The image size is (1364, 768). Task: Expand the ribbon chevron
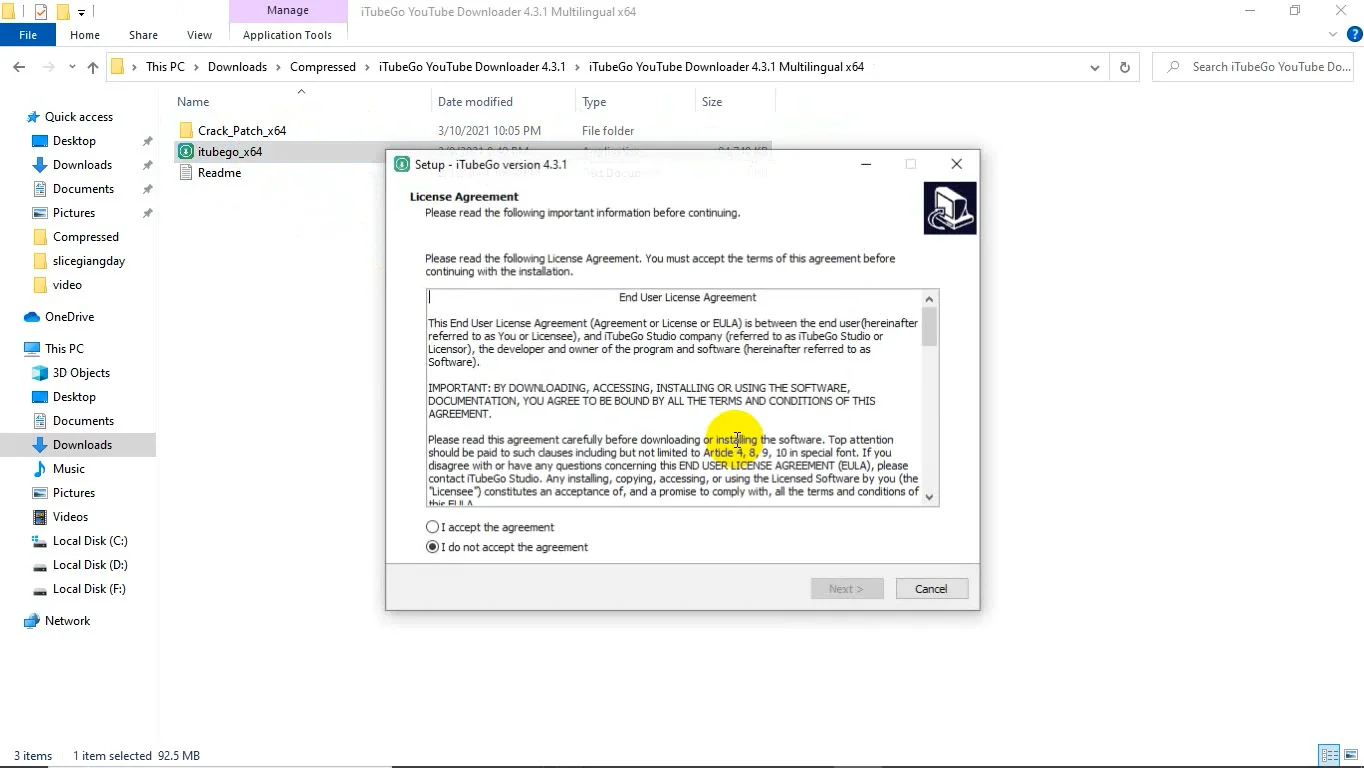1333,35
